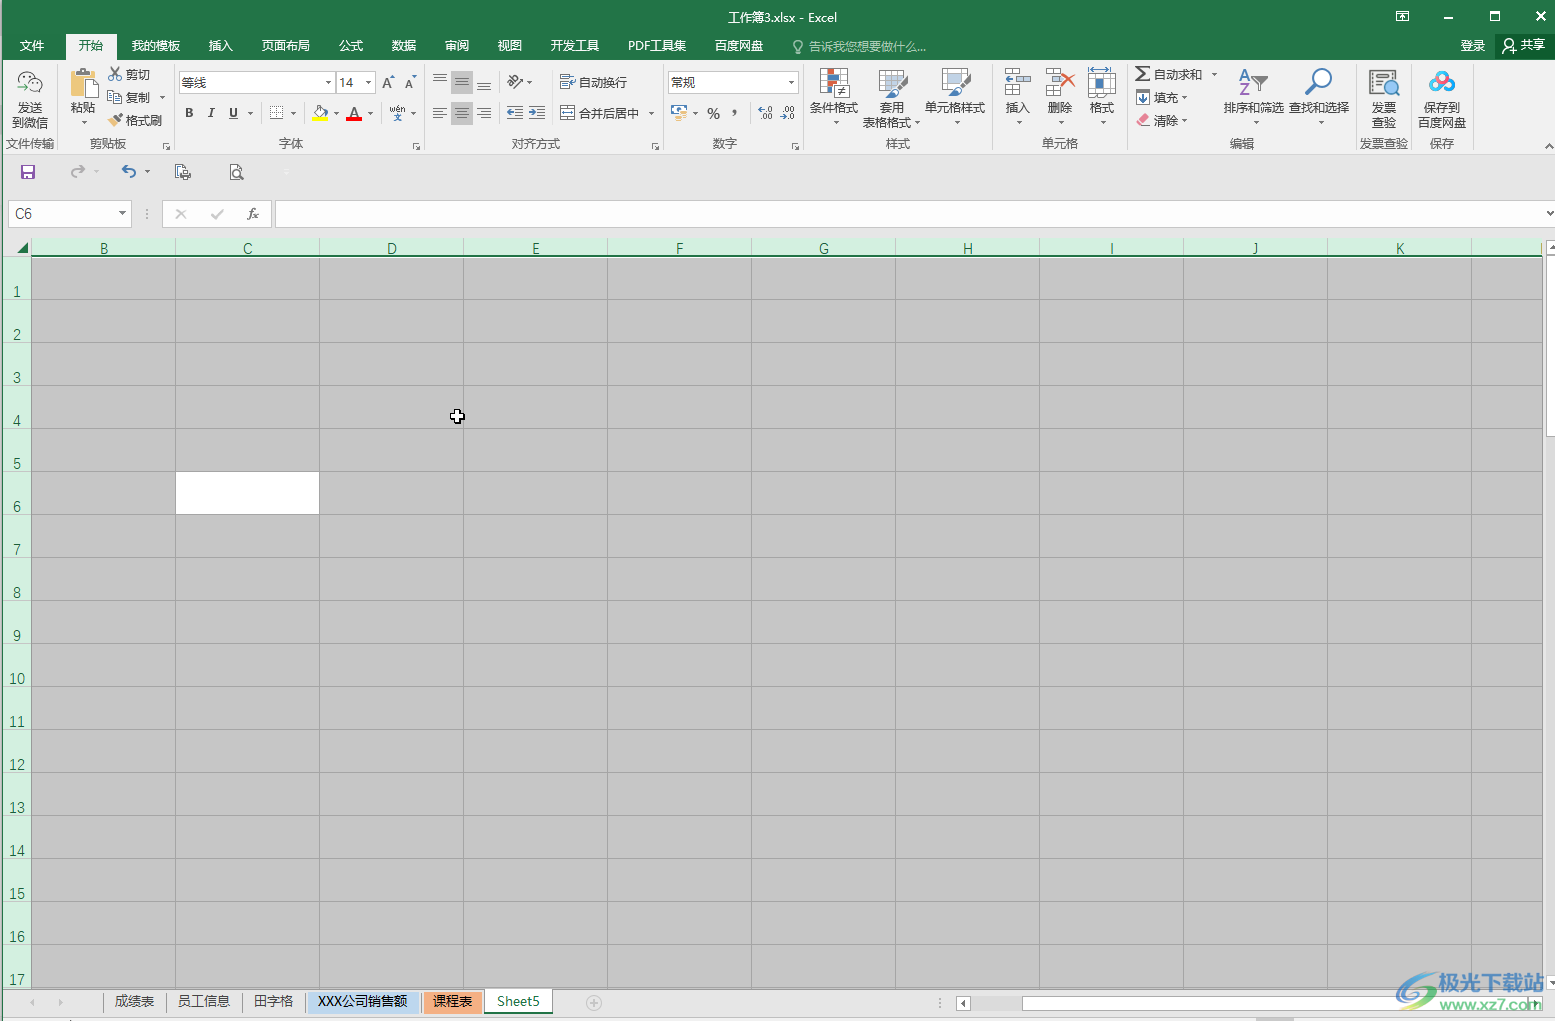Click the Delete cells icon
Image resolution: width=1555 pixels, height=1021 pixels.
(x=1060, y=83)
